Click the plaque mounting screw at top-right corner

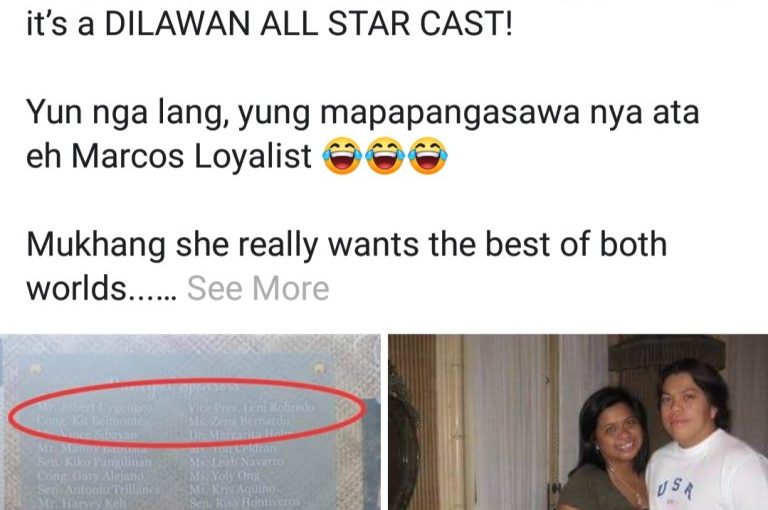[318, 368]
